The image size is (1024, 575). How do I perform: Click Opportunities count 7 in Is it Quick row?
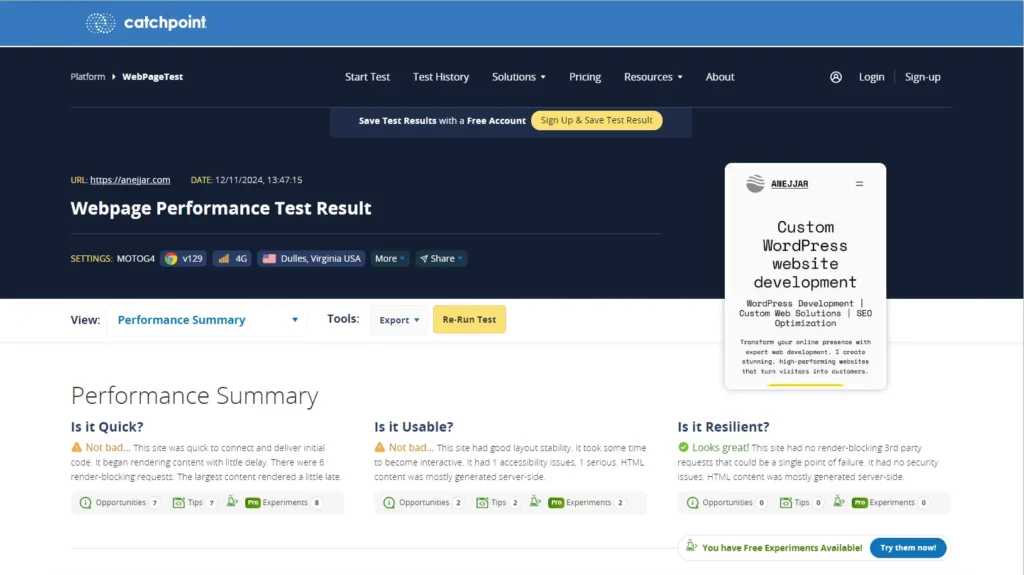point(155,502)
